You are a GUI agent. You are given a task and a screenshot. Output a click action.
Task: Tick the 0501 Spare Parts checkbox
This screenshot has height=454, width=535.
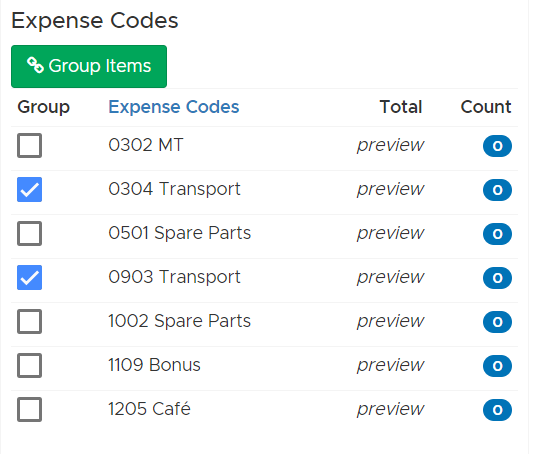(x=30, y=234)
